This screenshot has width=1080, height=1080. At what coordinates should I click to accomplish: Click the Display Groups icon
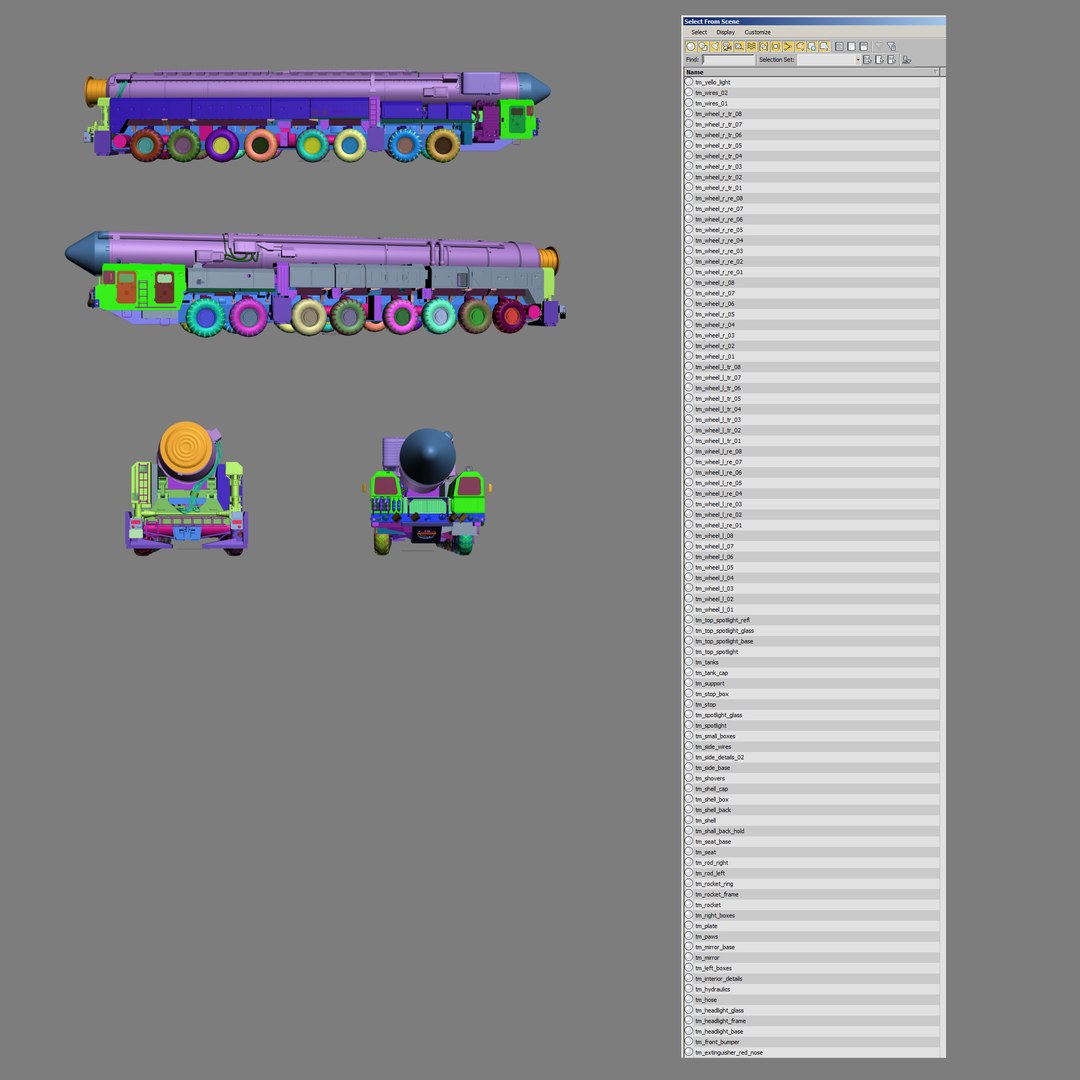coord(763,46)
